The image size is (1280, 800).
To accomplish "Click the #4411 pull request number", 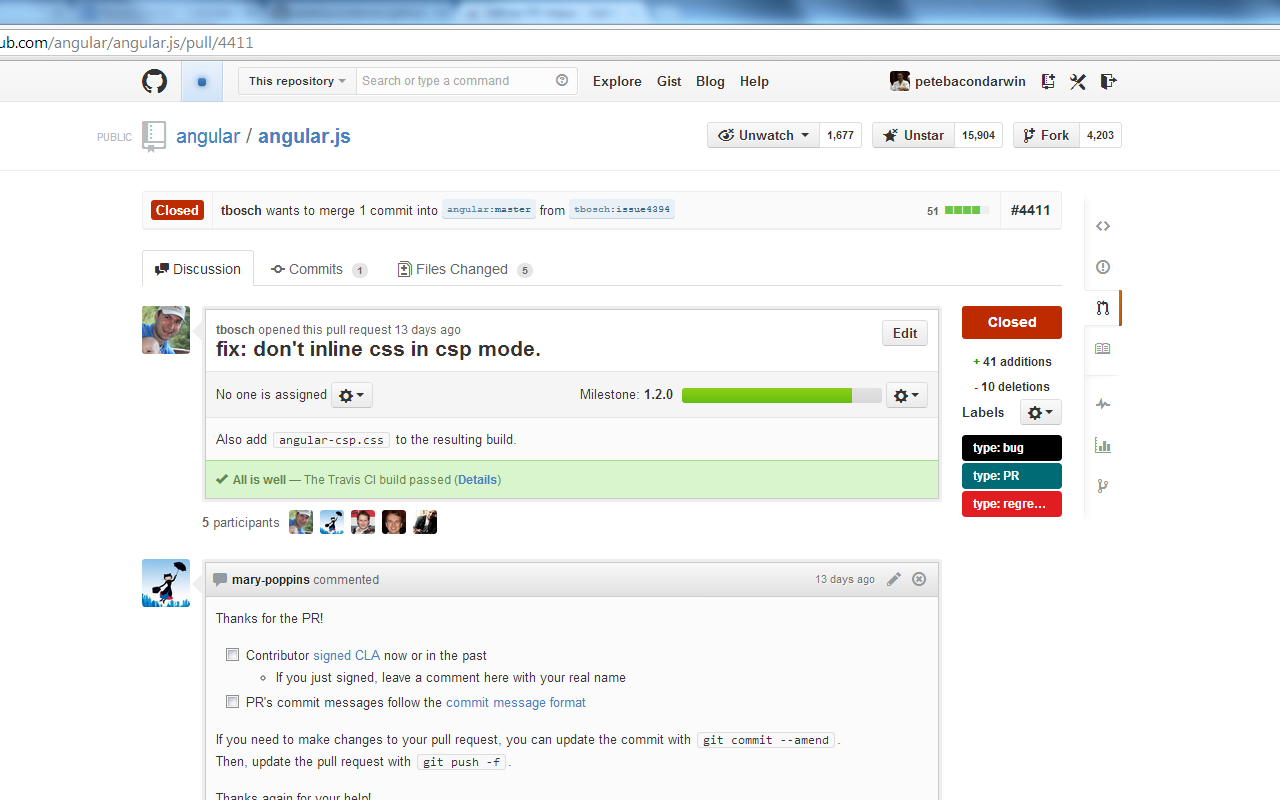I will 1030,210.
